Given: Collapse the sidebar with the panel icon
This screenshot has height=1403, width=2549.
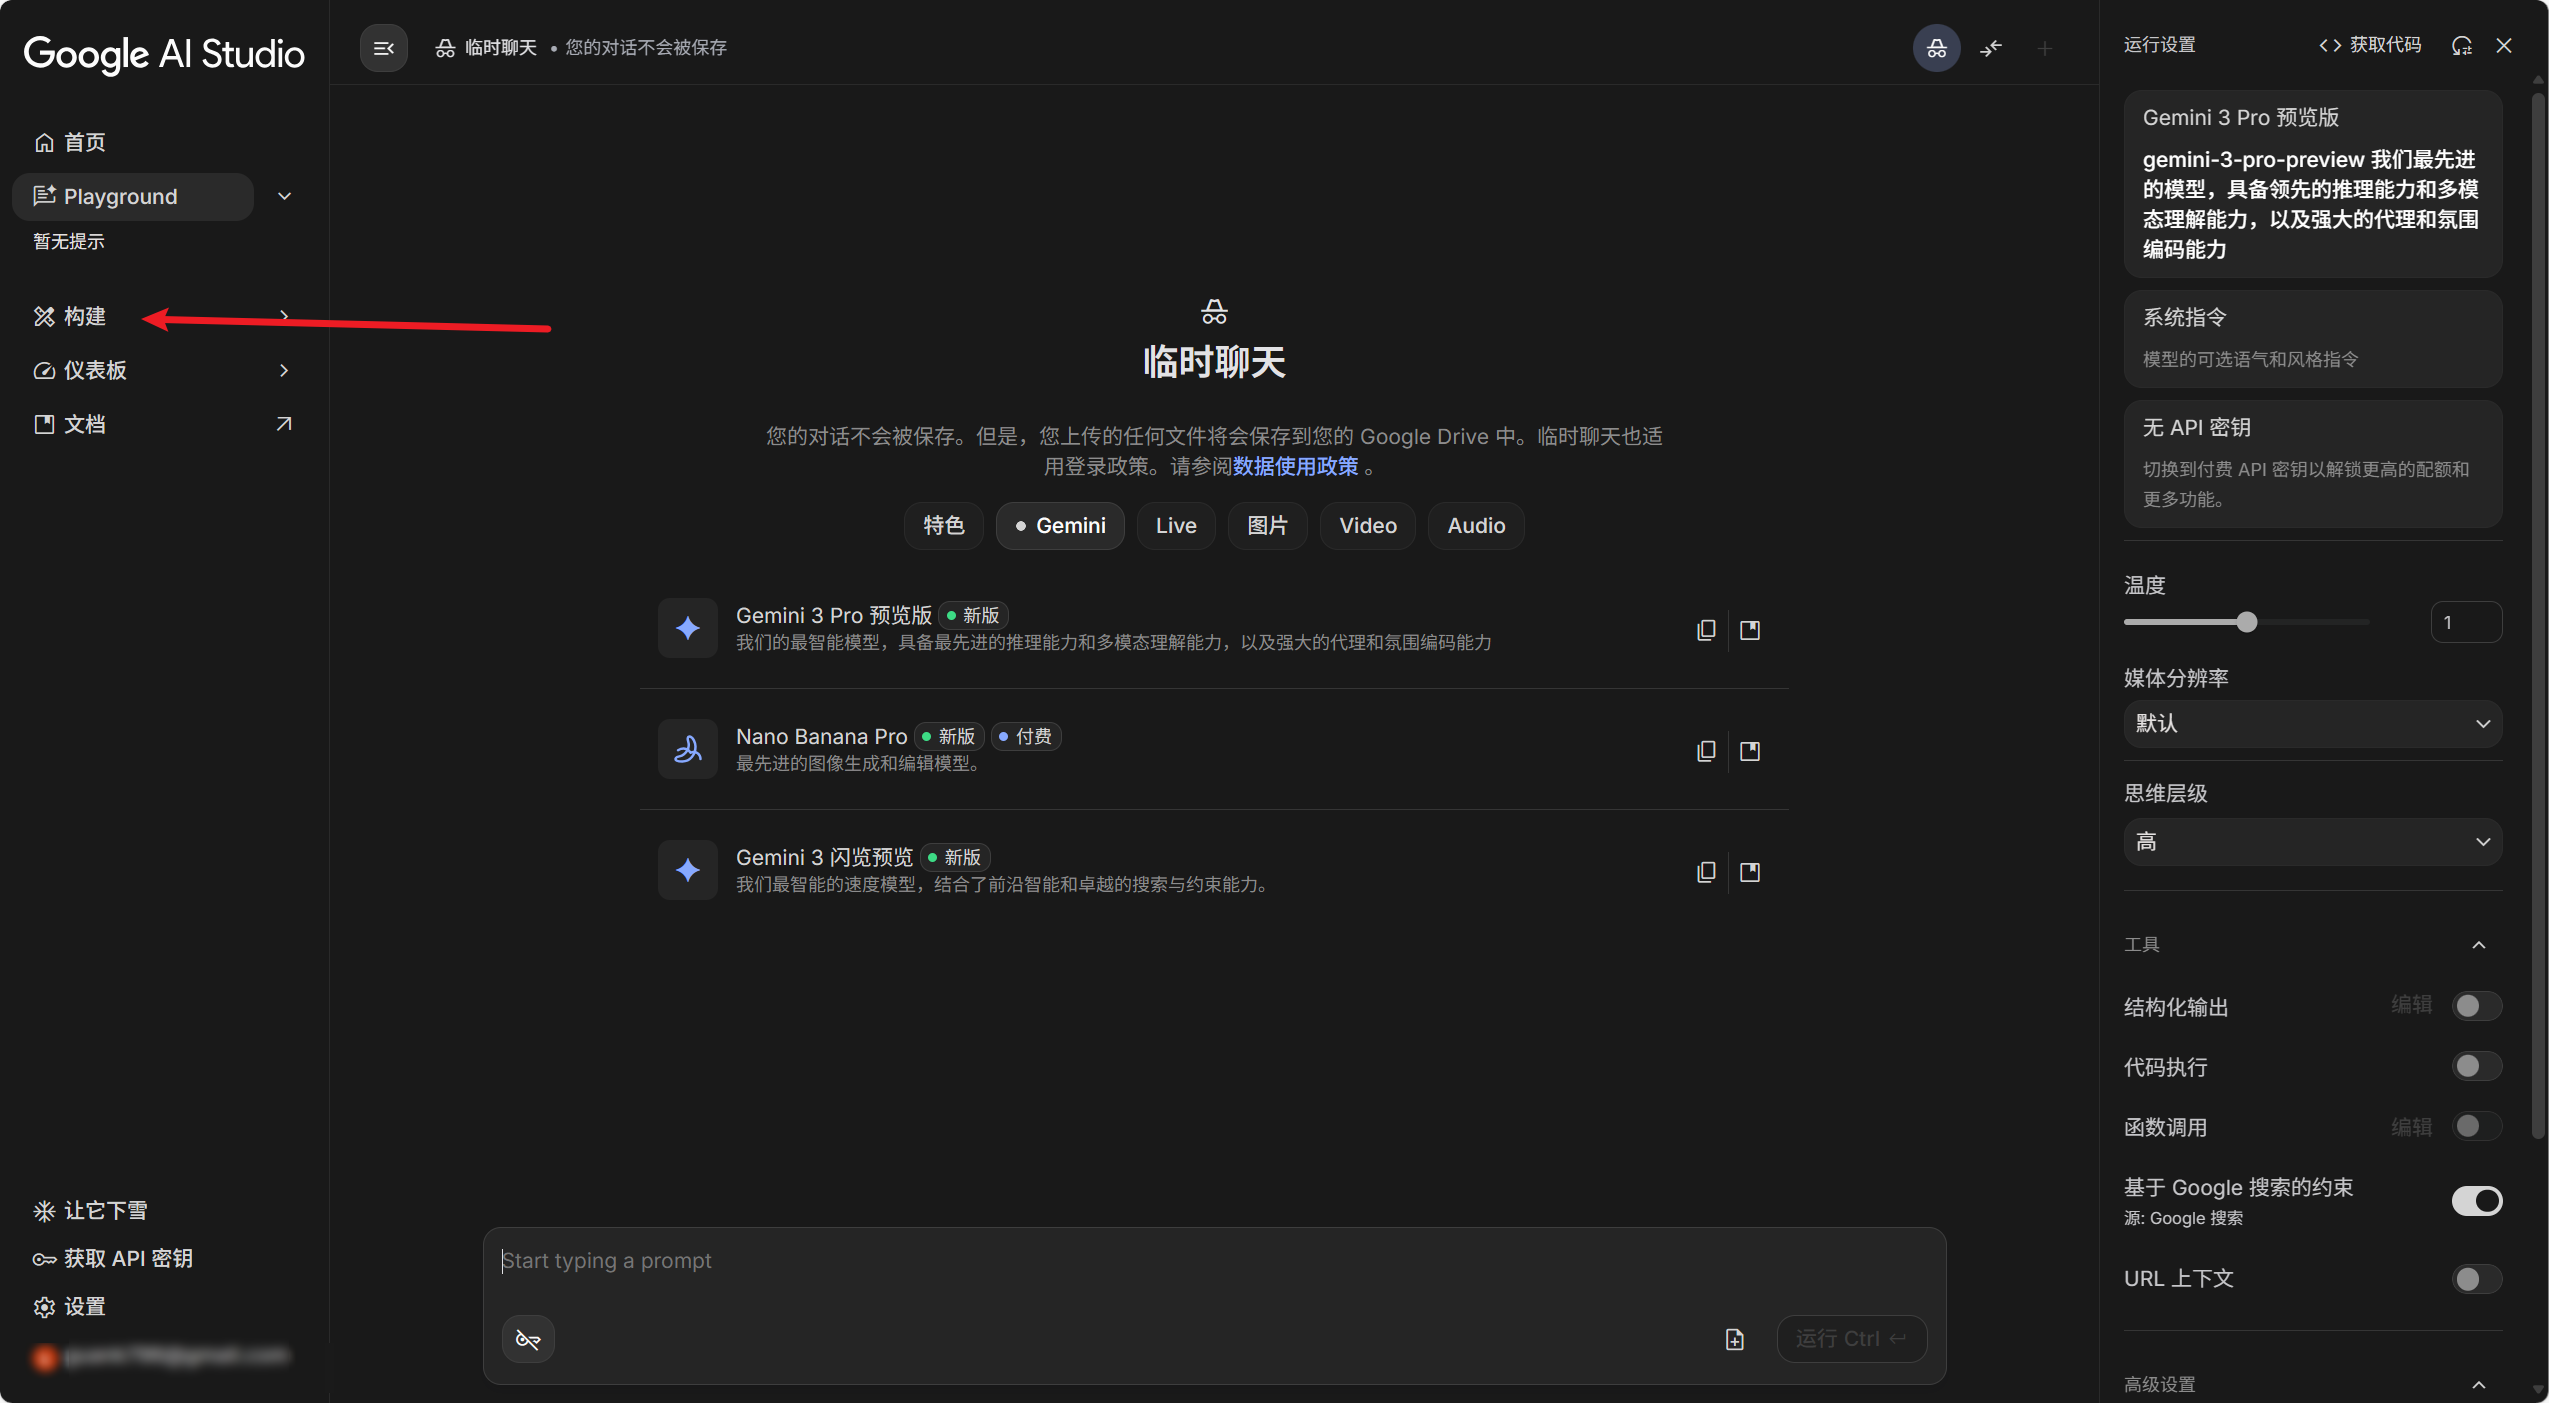Looking at the screenshot, I should tap(383, 47).
